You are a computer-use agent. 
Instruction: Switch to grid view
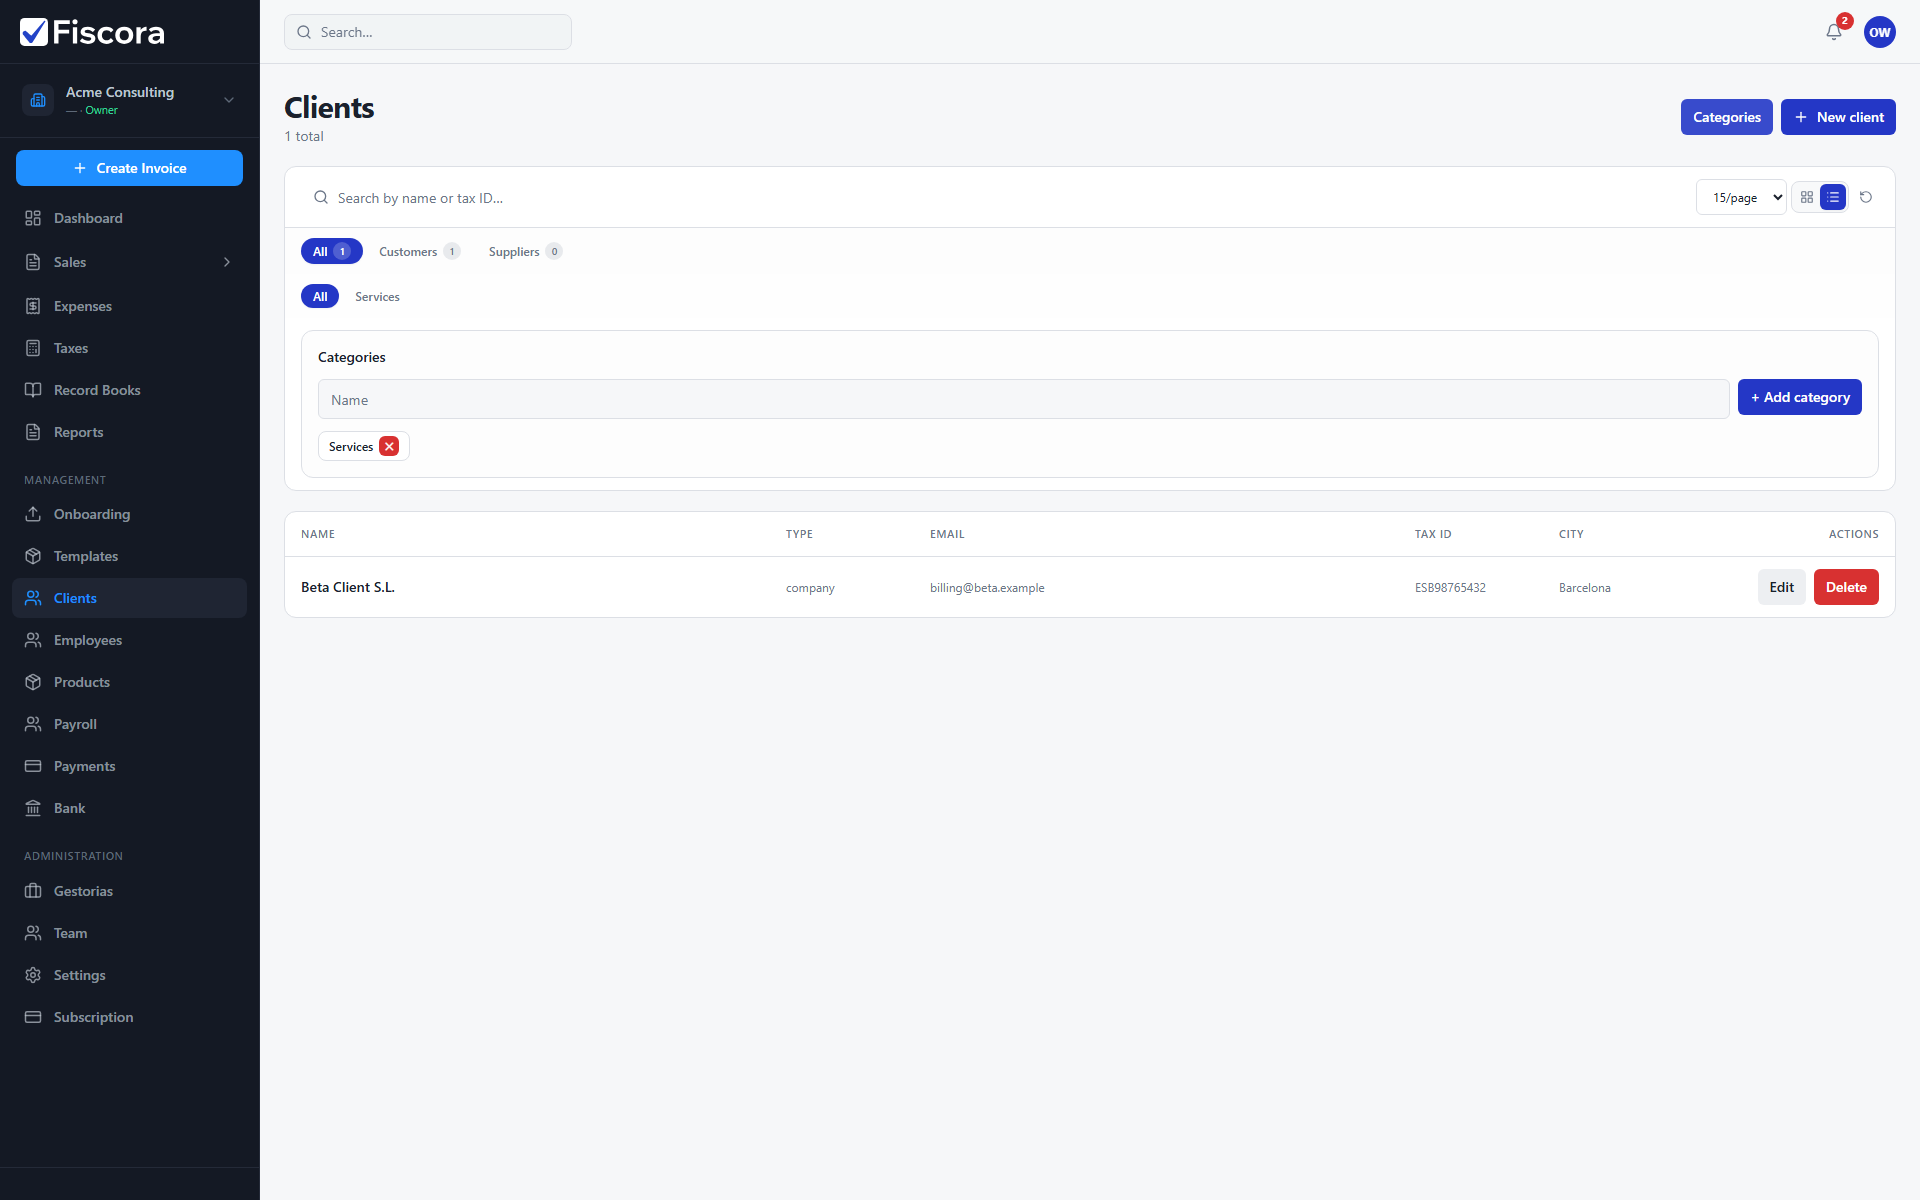(x=1807, y=198)
